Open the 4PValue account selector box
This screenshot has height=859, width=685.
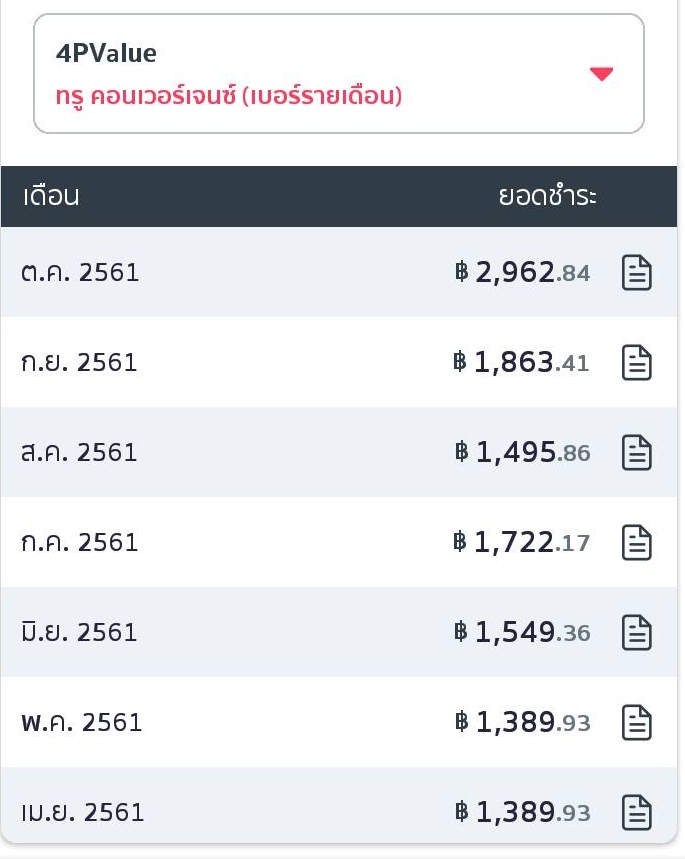point(338,74)
